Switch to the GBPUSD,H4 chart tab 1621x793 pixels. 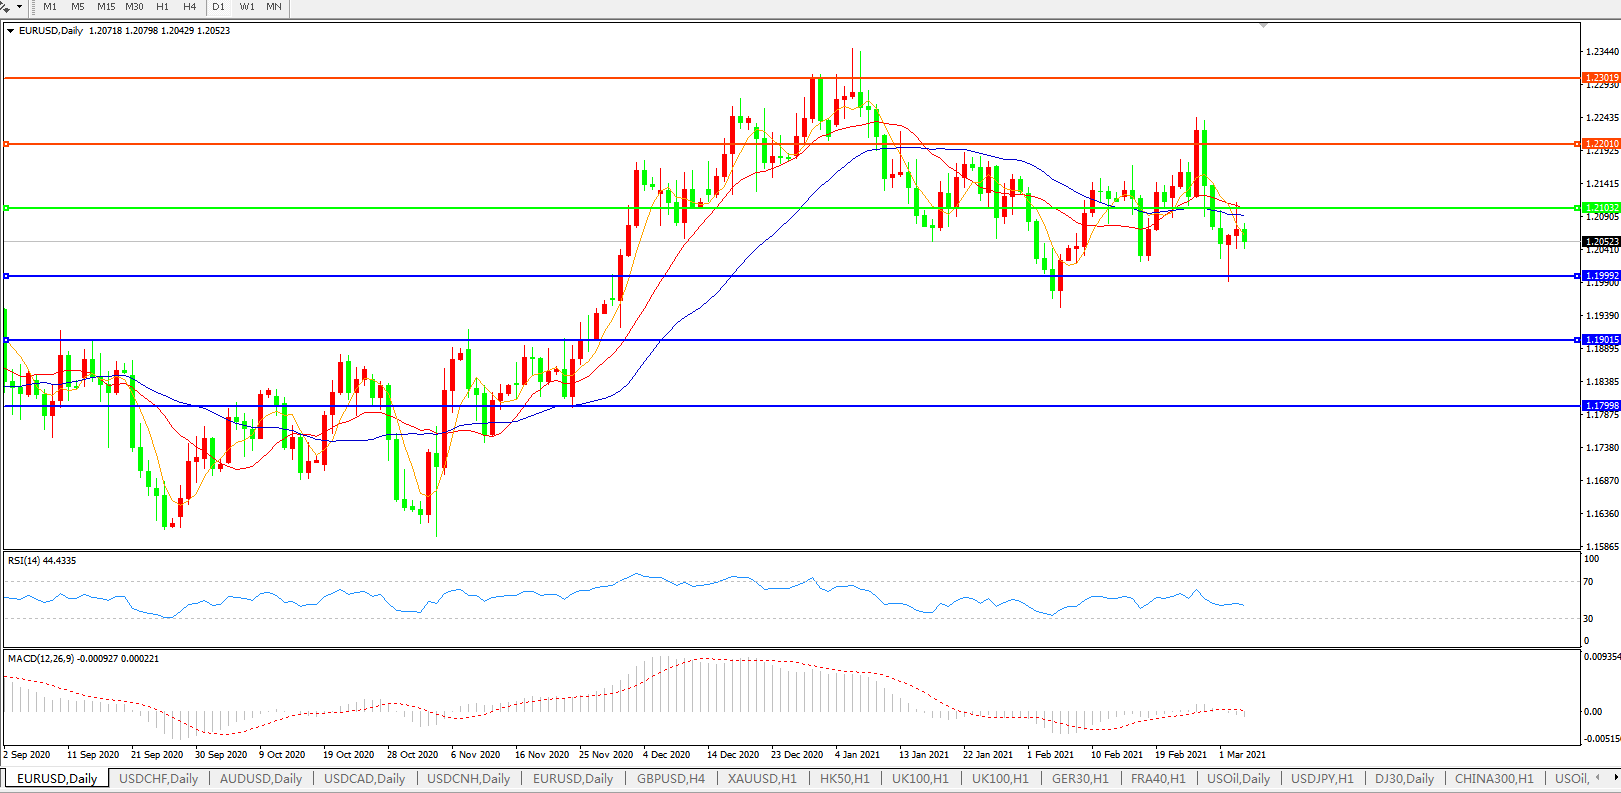click(670, 778)
